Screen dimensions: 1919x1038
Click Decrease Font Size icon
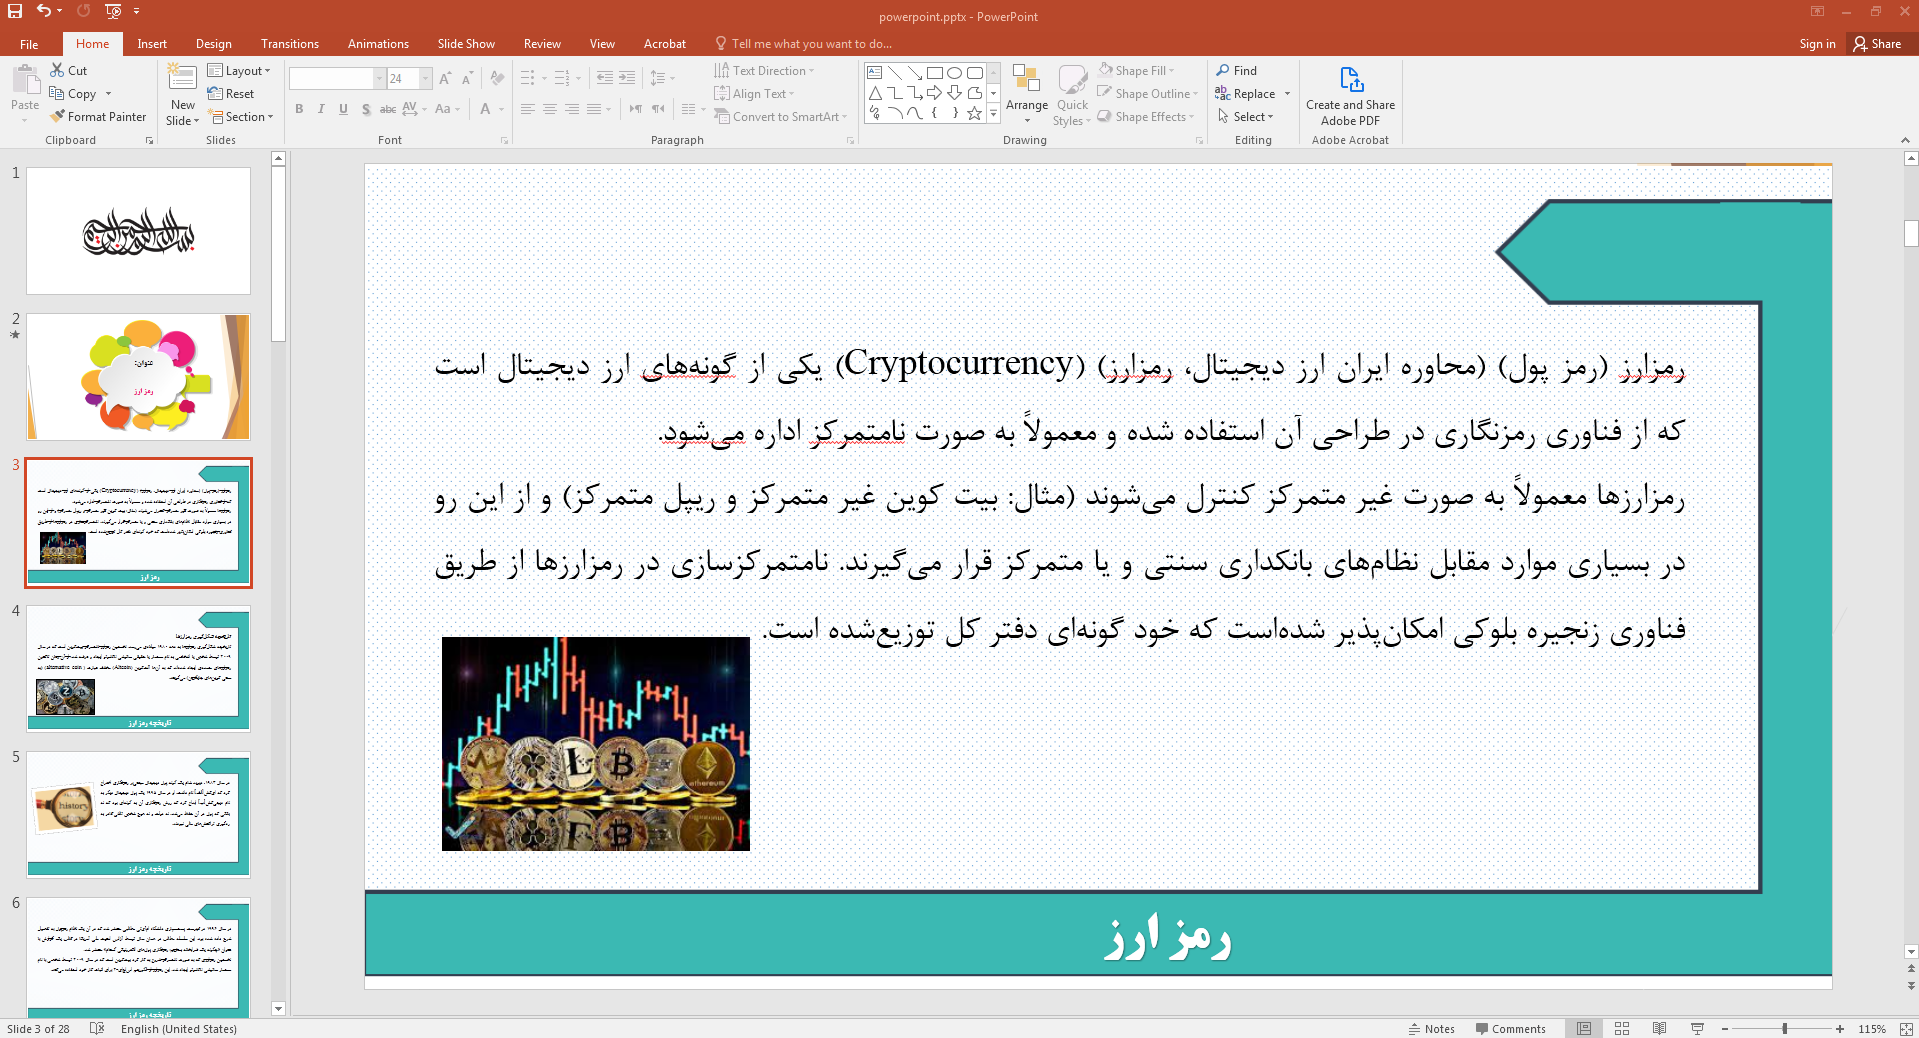point(467,78)
